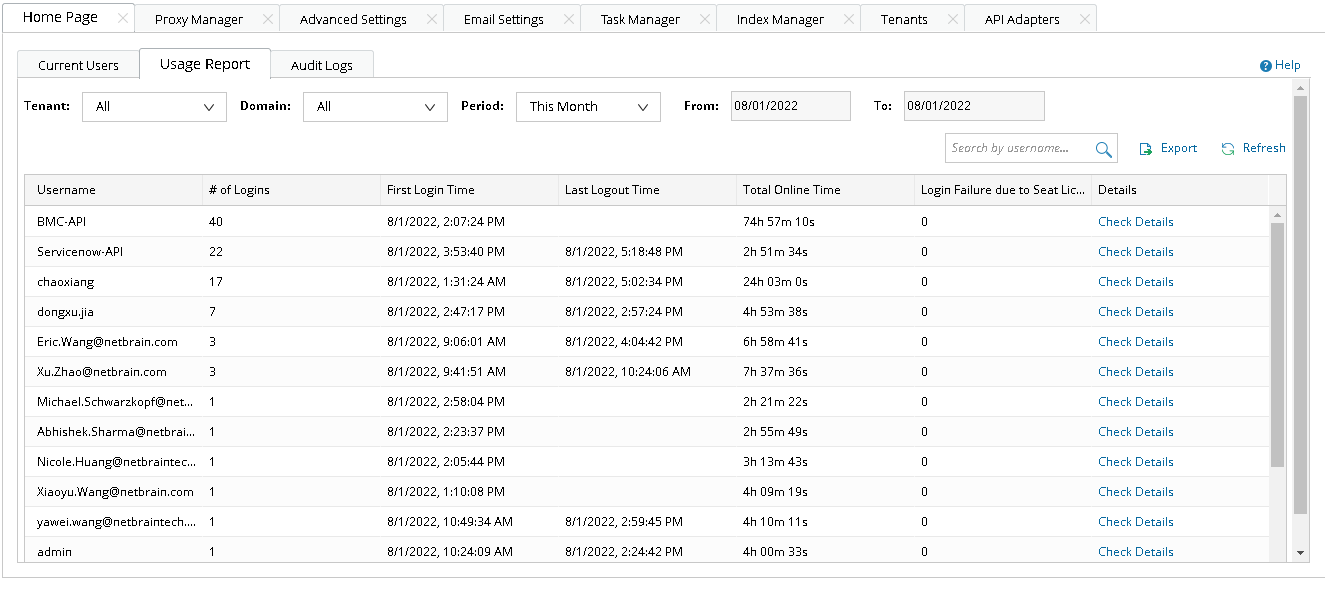Refresh the usage report data
The height and width of the screenshot is (595, 1325).
click(1252, 147)
